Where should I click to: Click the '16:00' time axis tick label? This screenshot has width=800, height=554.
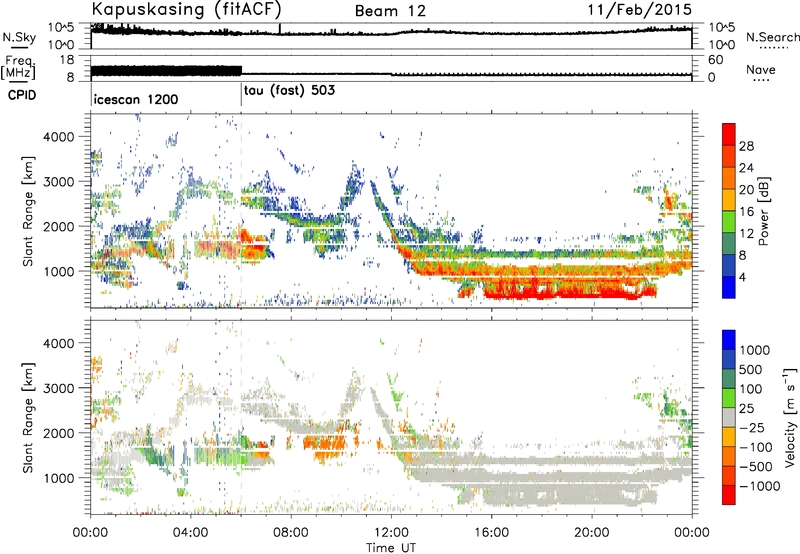(491, 533)
